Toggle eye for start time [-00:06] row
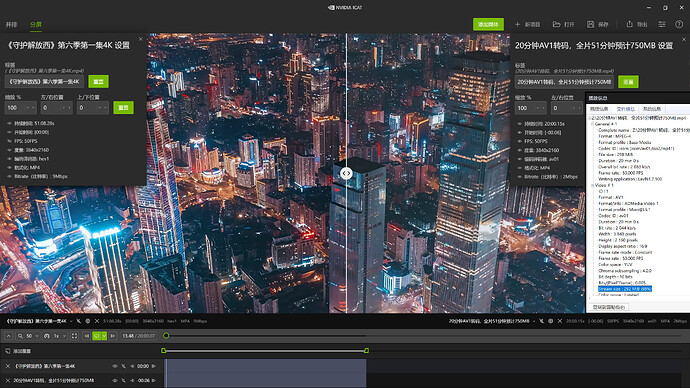690x388 pixels. [520, 133]
